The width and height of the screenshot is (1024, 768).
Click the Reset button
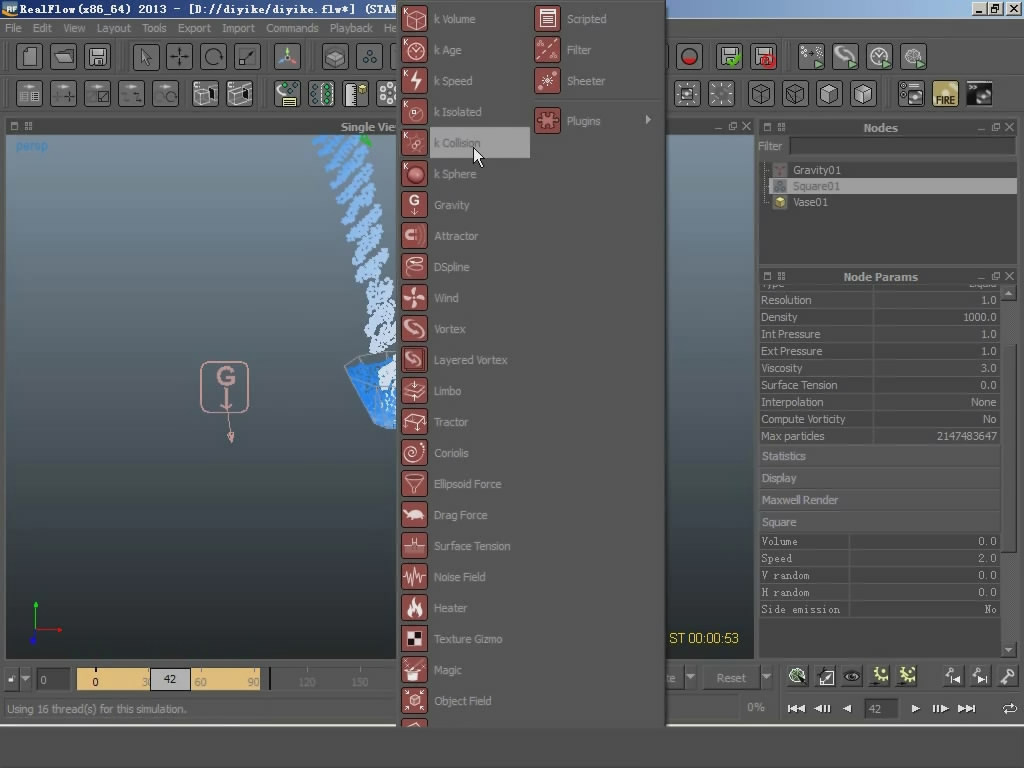731,678
